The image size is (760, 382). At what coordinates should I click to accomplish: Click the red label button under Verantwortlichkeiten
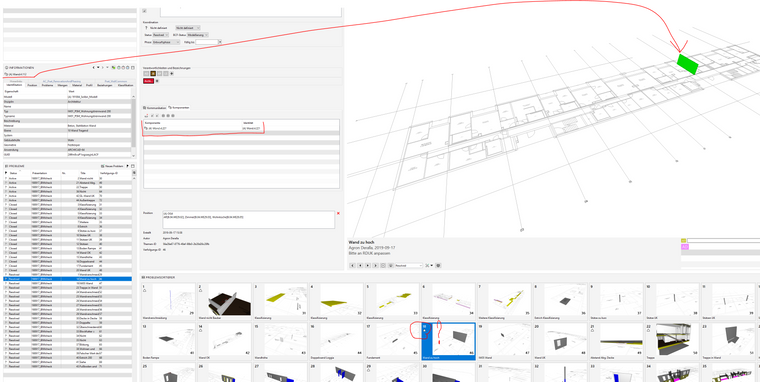point(148,81)
